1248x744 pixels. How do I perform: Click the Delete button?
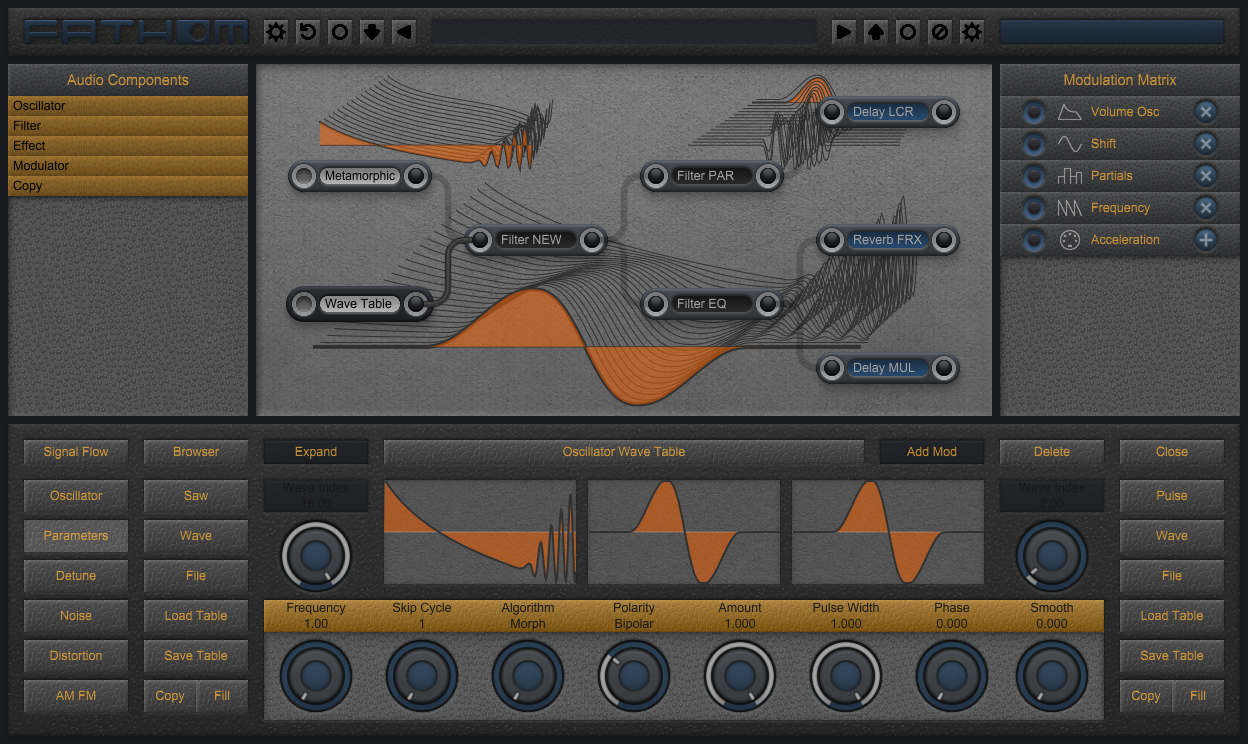pos(1052,452)
